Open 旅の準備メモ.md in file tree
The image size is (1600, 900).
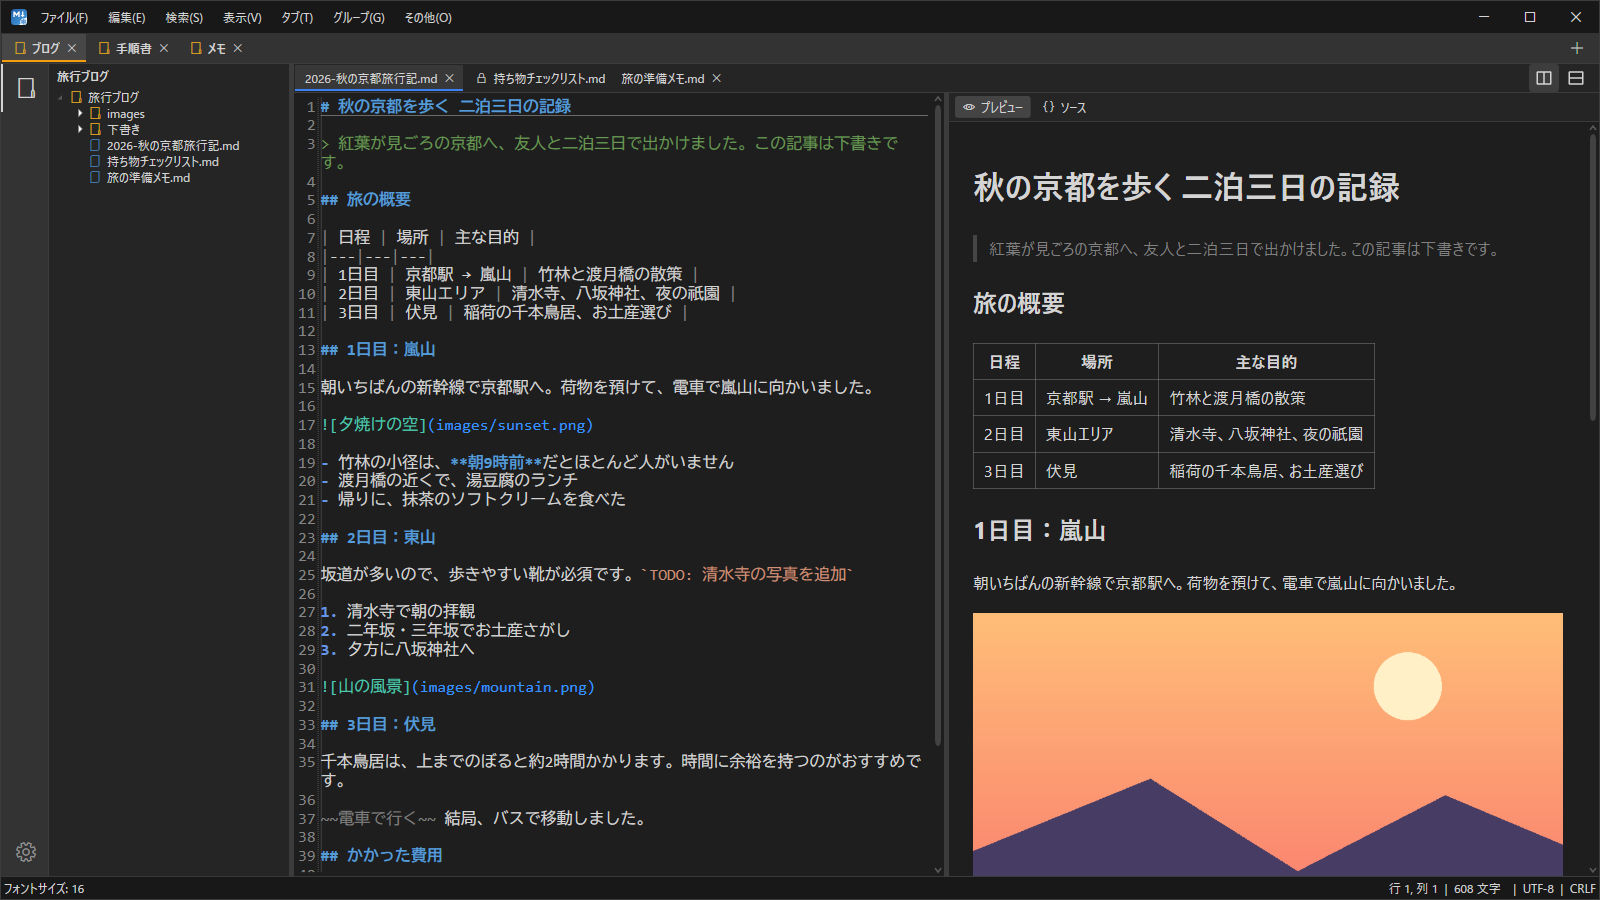pos(148,177)
